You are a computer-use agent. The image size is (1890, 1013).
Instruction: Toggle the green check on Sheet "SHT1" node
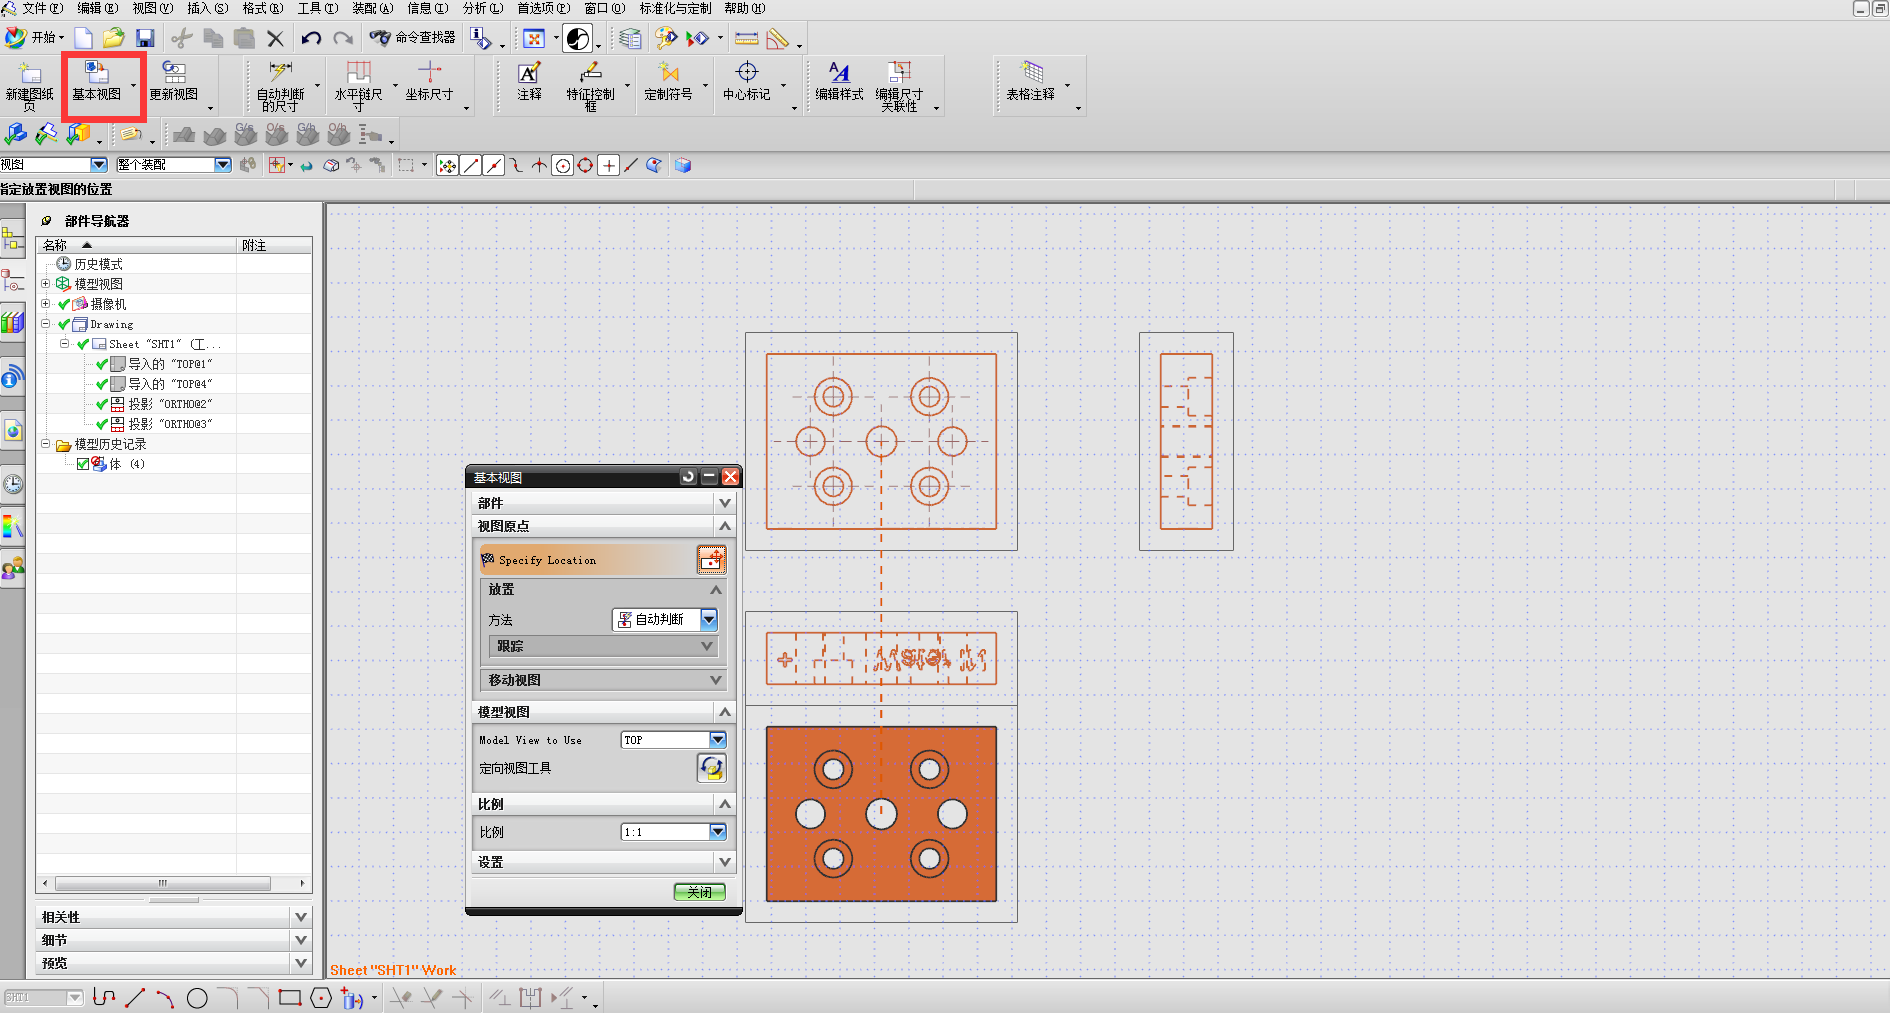(83, 344)
